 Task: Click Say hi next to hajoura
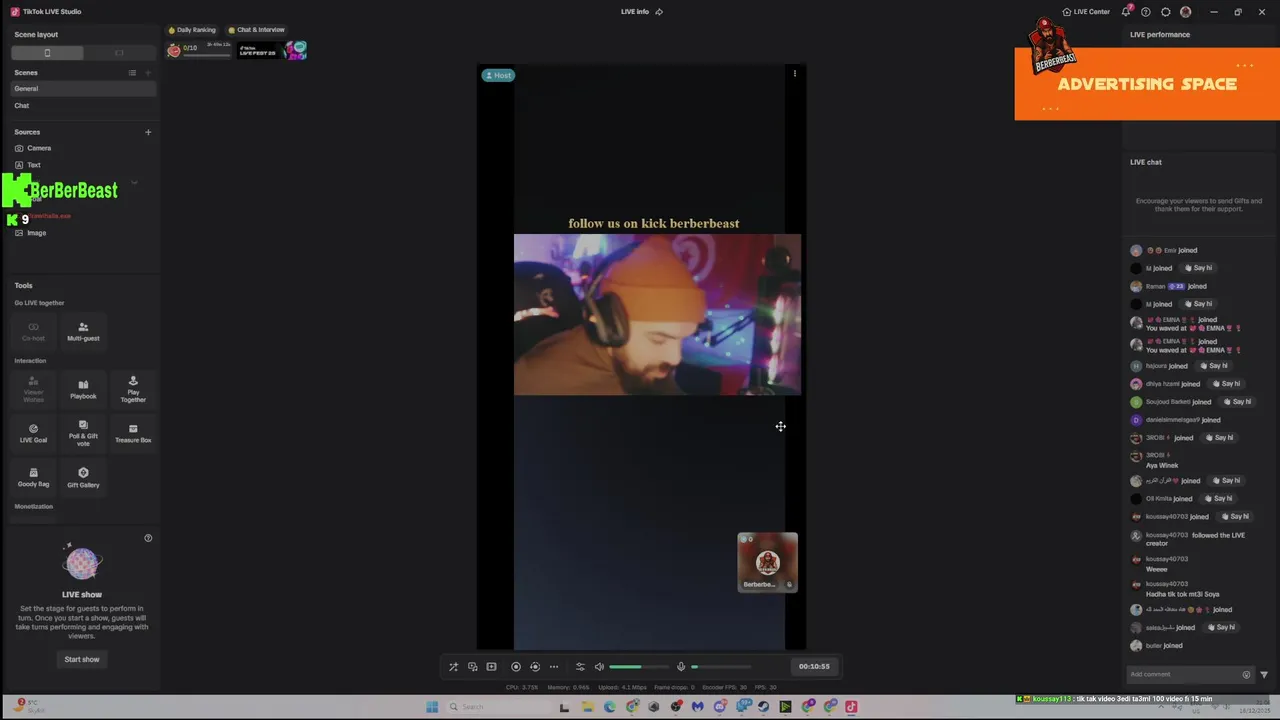pyautogui.click(x=1215, y=366)
